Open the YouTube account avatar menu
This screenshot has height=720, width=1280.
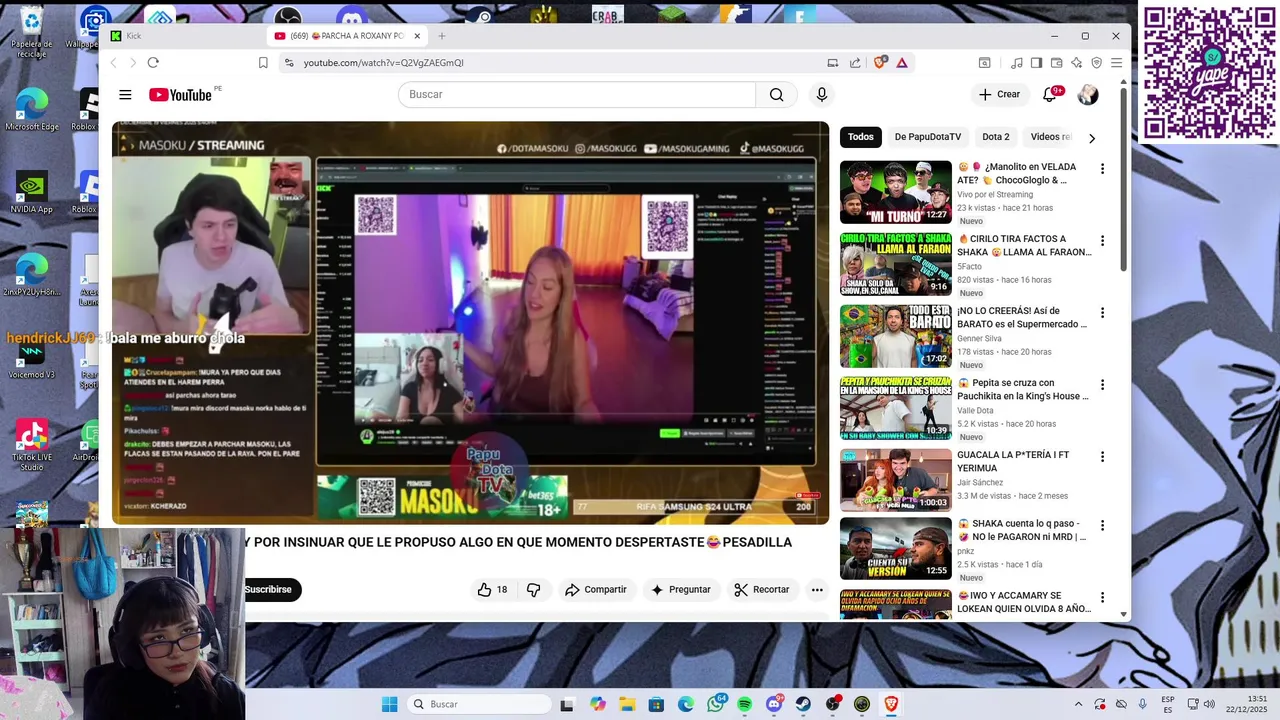tap(1088, 94)
